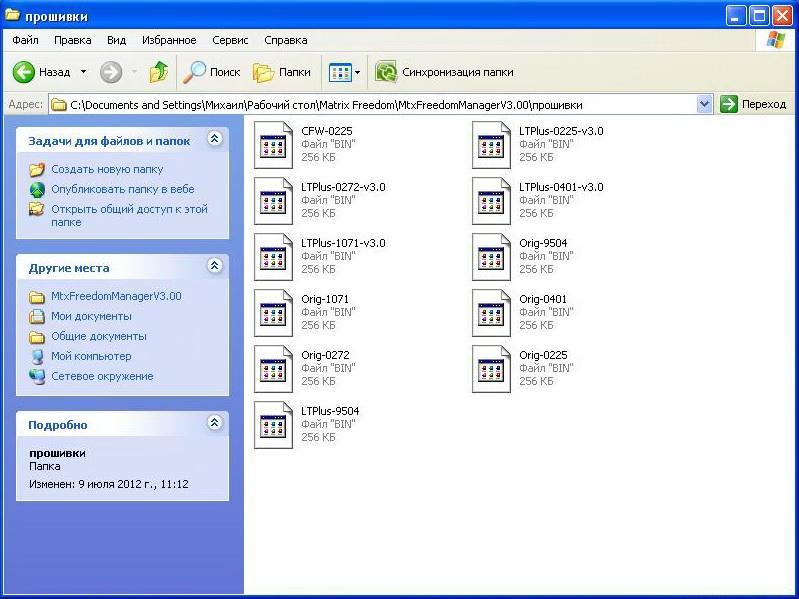Click the share folder icon
799x599 pixels.
click(x=37, y=209)
